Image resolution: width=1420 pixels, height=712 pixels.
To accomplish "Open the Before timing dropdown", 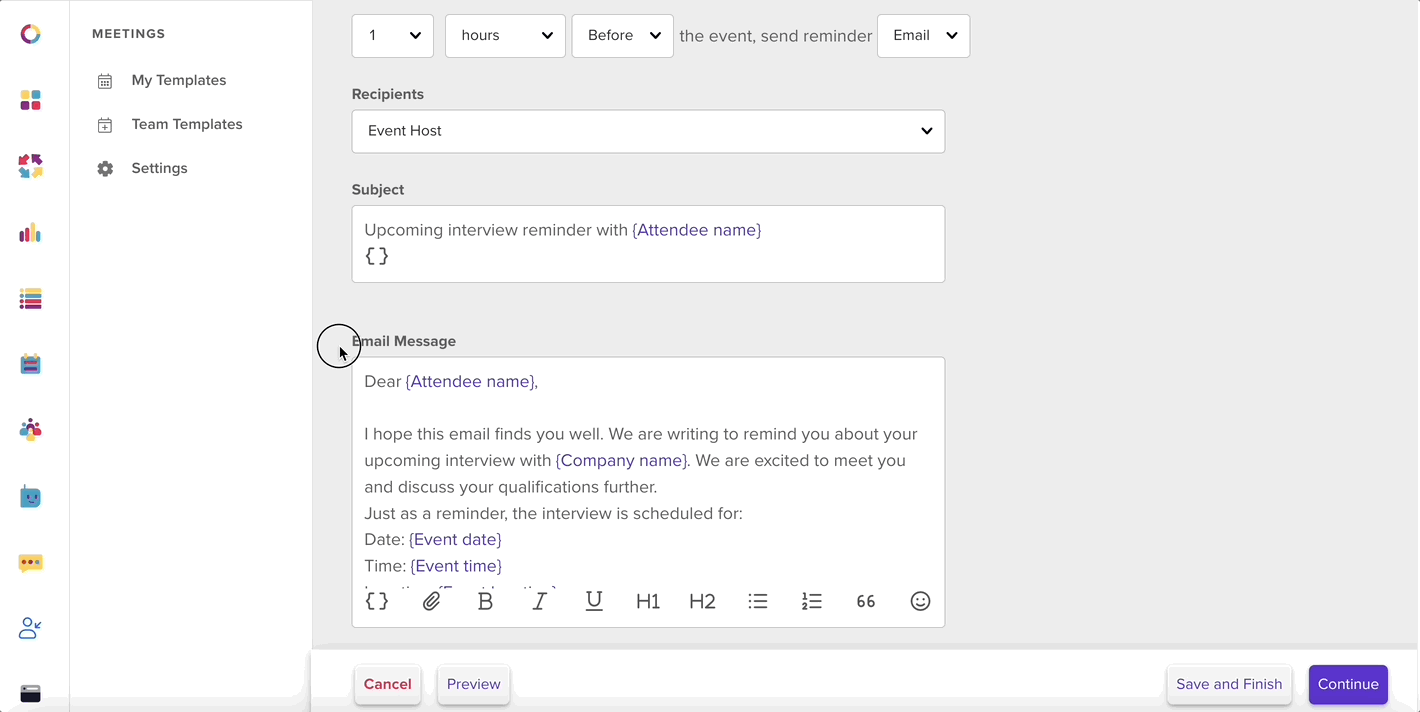I will [x=622, y=36].
